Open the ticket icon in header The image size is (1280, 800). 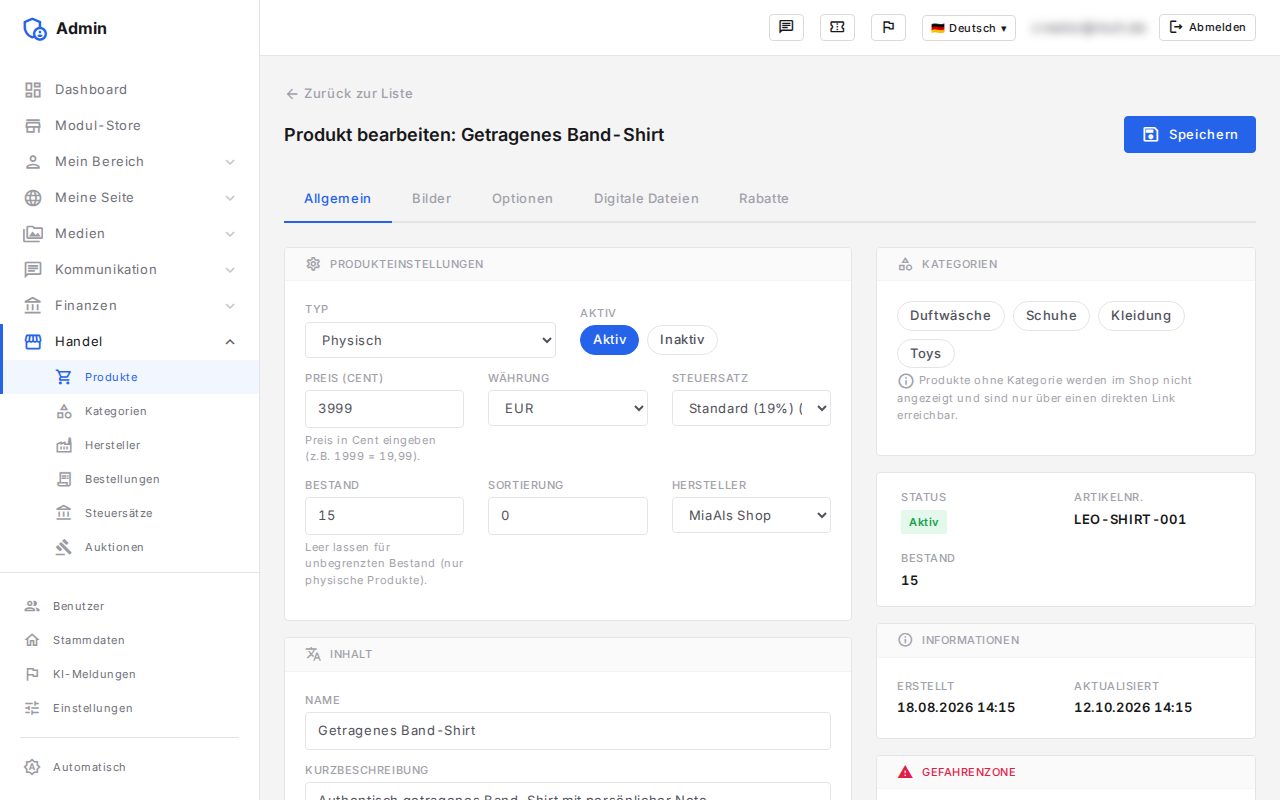click(x=837, y=27)
